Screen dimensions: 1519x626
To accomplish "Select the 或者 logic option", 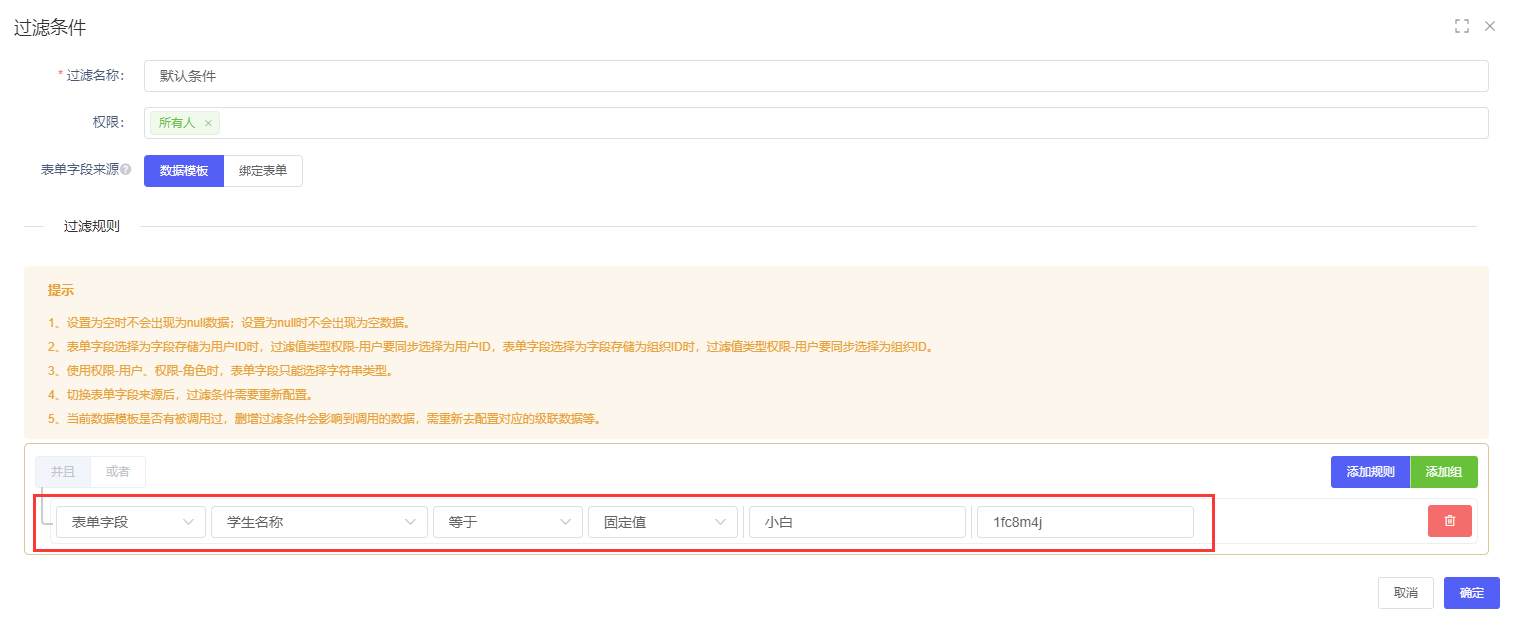I will coord(118,471).
